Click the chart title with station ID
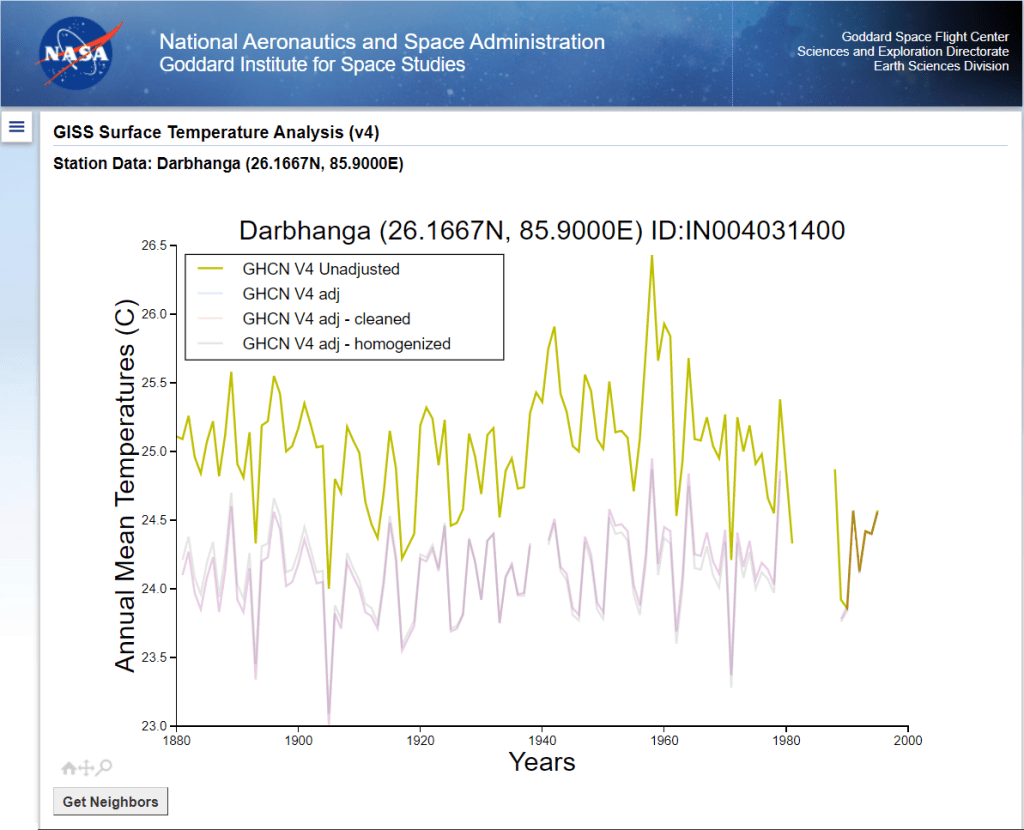Viewport: 1024px width, 830px height. click(x=542, y=230)
